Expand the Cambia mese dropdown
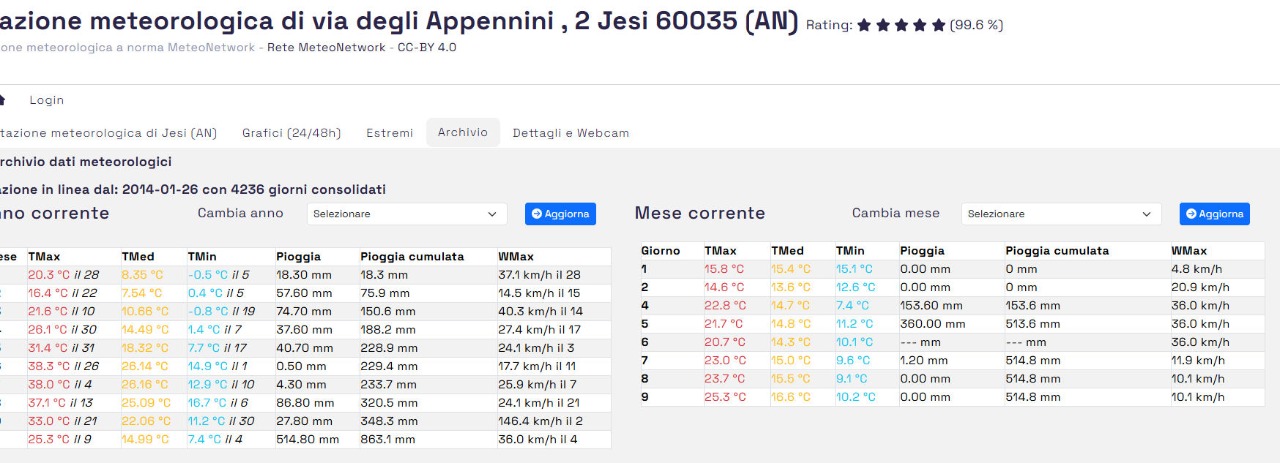The width and height of the screenshot is (1280, 463). point(1060,214)
